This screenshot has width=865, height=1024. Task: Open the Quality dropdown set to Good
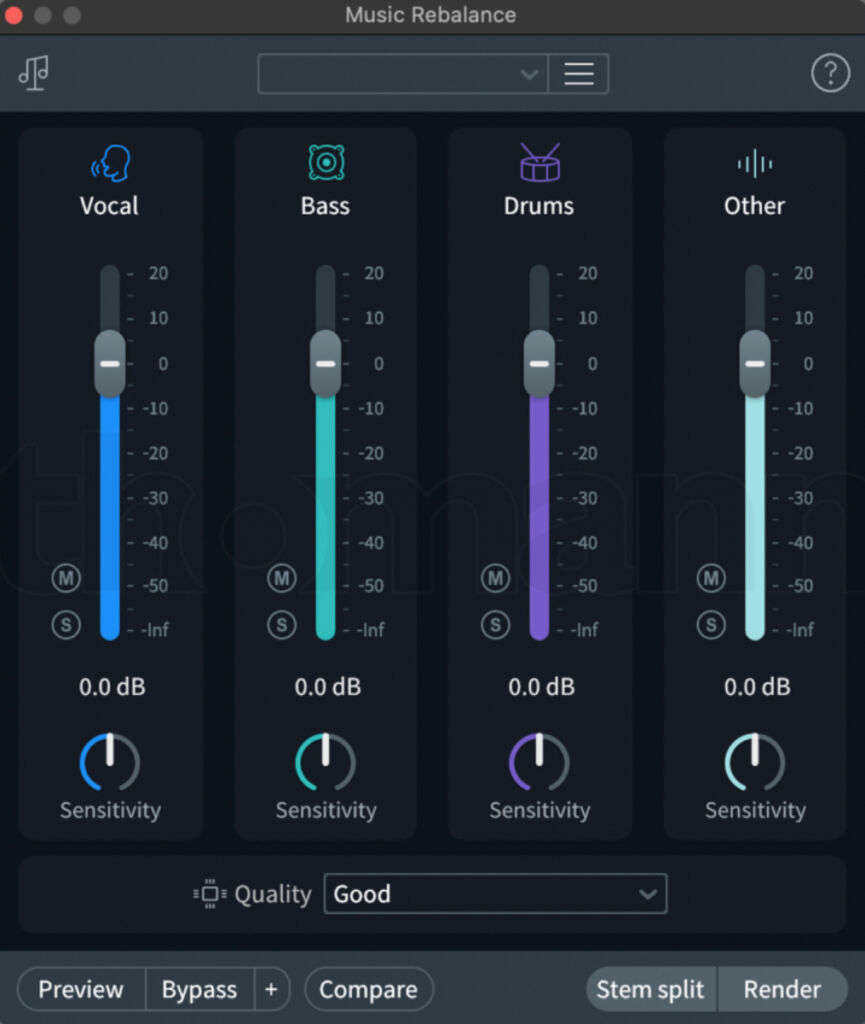click(x=495, y=894)
